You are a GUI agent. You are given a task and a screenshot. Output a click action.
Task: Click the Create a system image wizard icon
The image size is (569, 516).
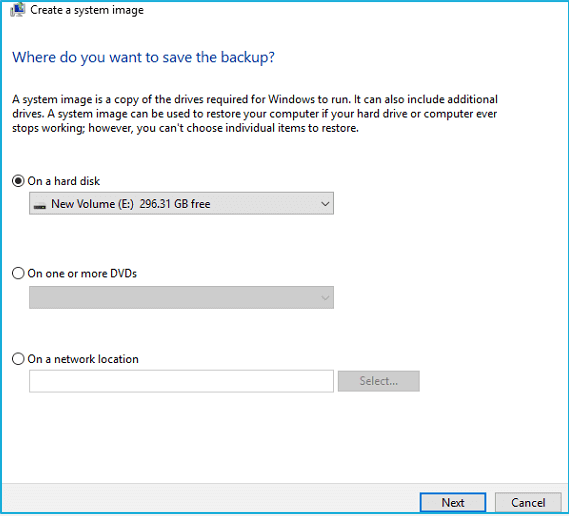[17, 10]
